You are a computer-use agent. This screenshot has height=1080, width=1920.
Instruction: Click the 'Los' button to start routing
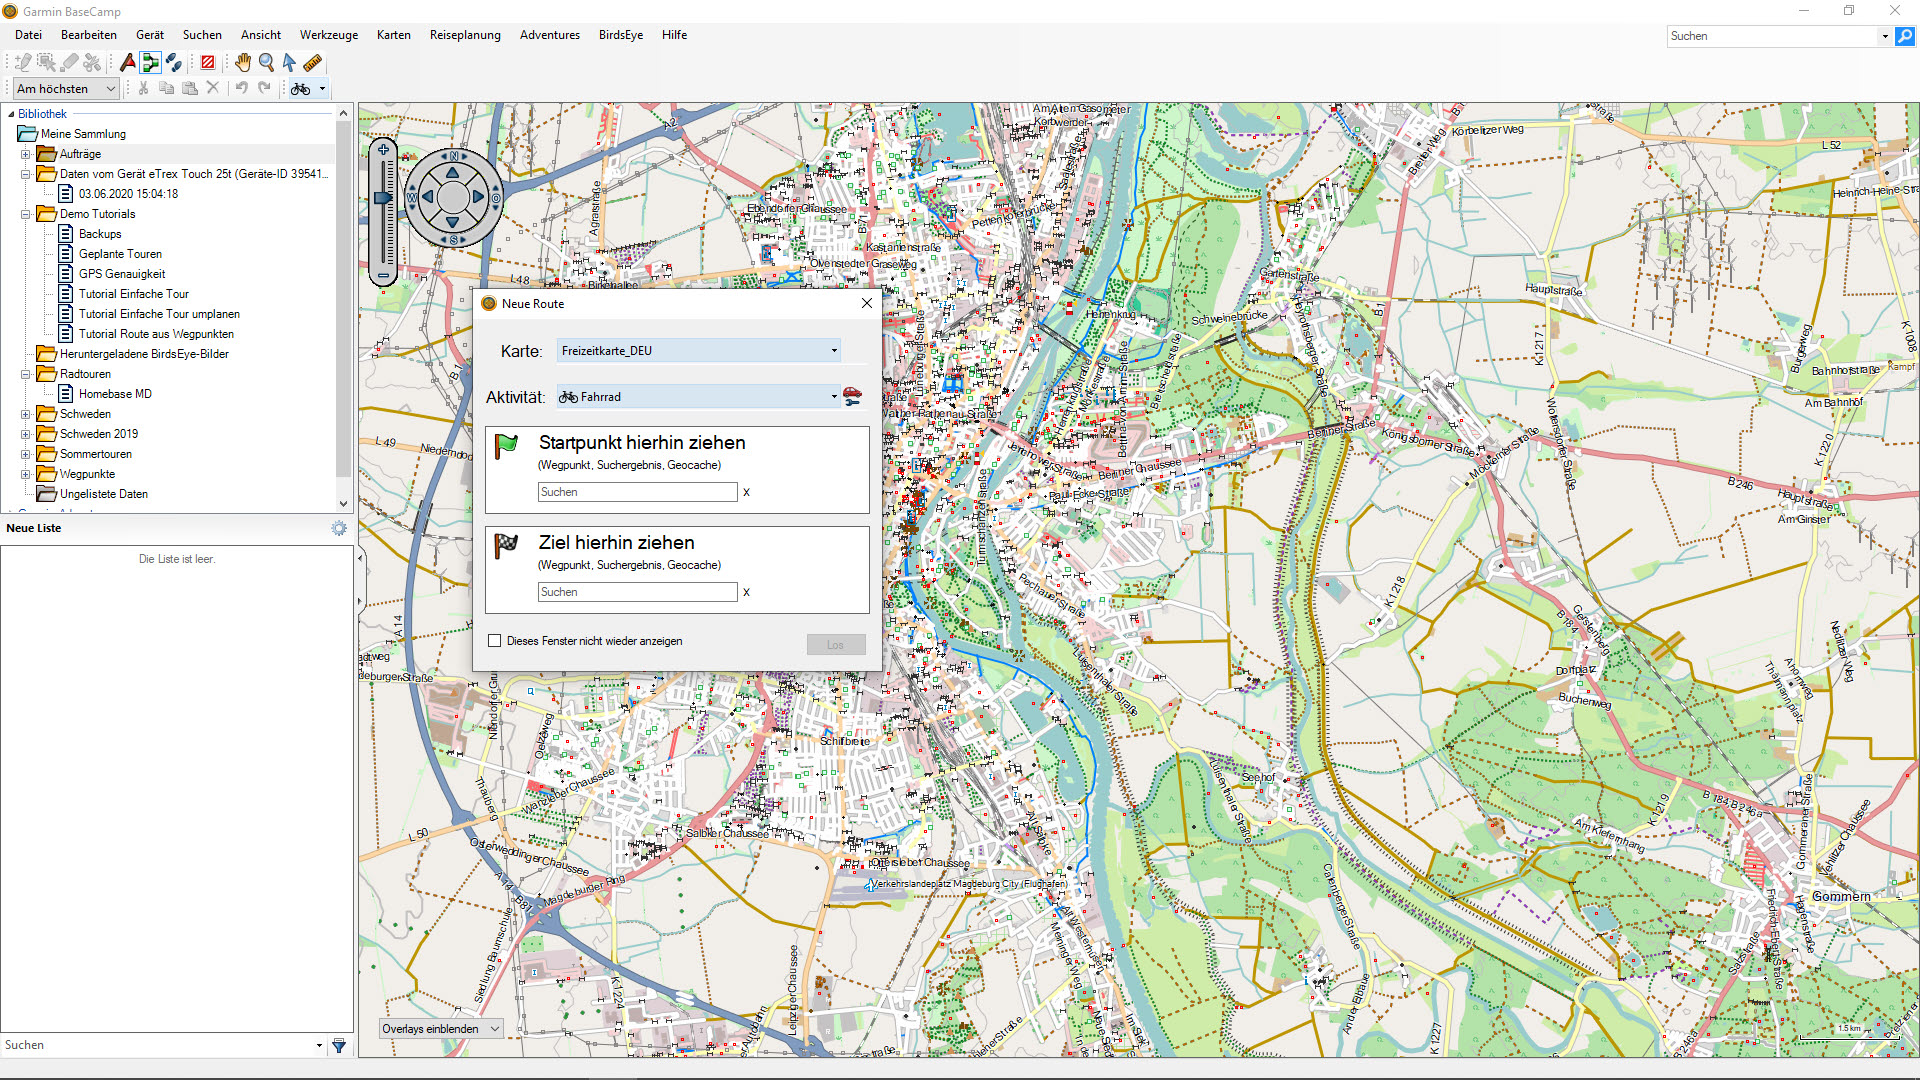point(836,644)
